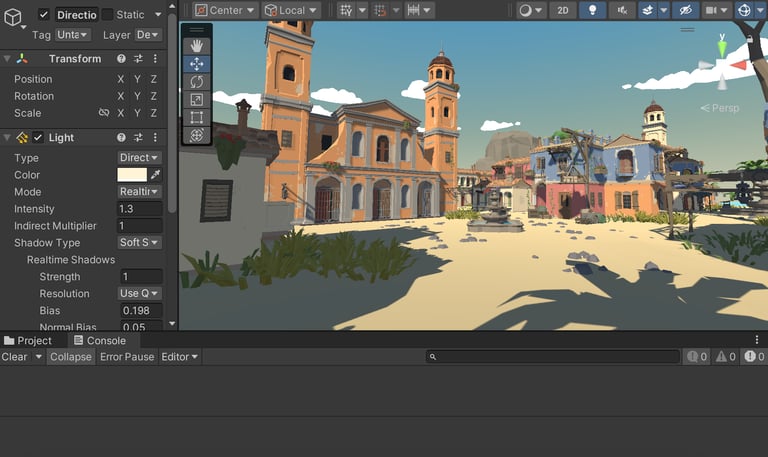Switch to the Console tab
The image size is (768, 457).
[x=99, y=341]
